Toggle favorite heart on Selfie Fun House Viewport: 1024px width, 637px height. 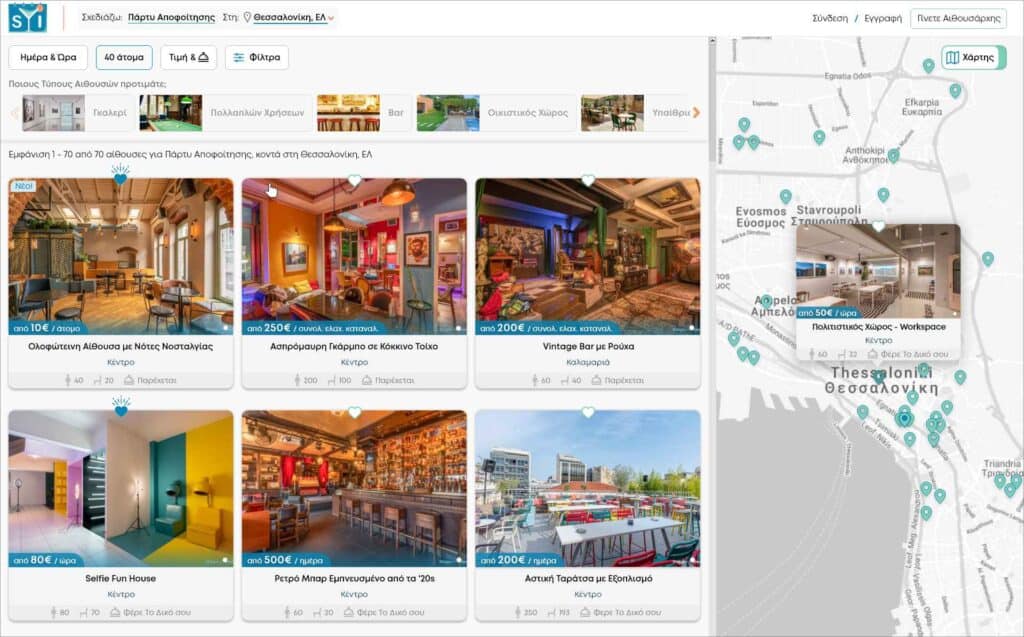pos(121,409)
